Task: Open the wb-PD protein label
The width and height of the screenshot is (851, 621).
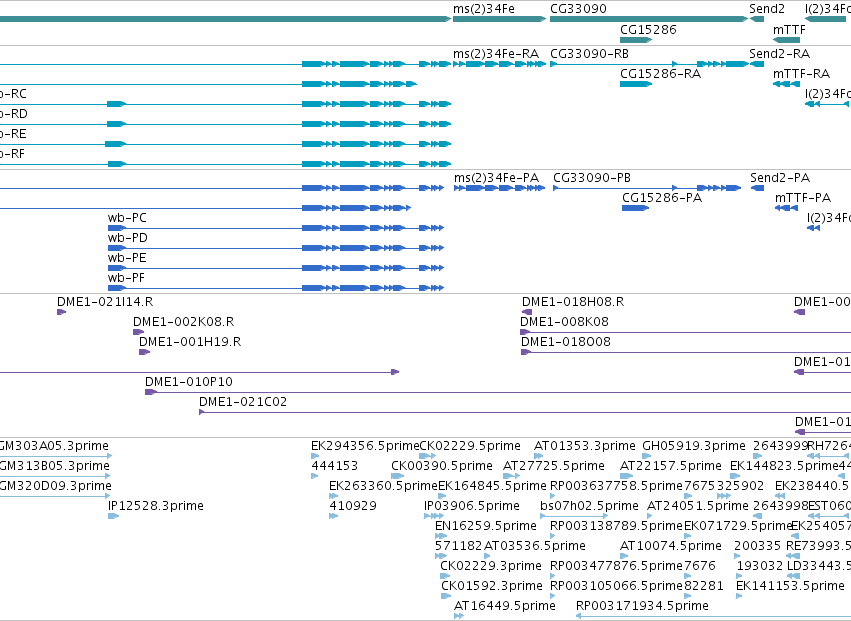Action: tap(128, 238)
